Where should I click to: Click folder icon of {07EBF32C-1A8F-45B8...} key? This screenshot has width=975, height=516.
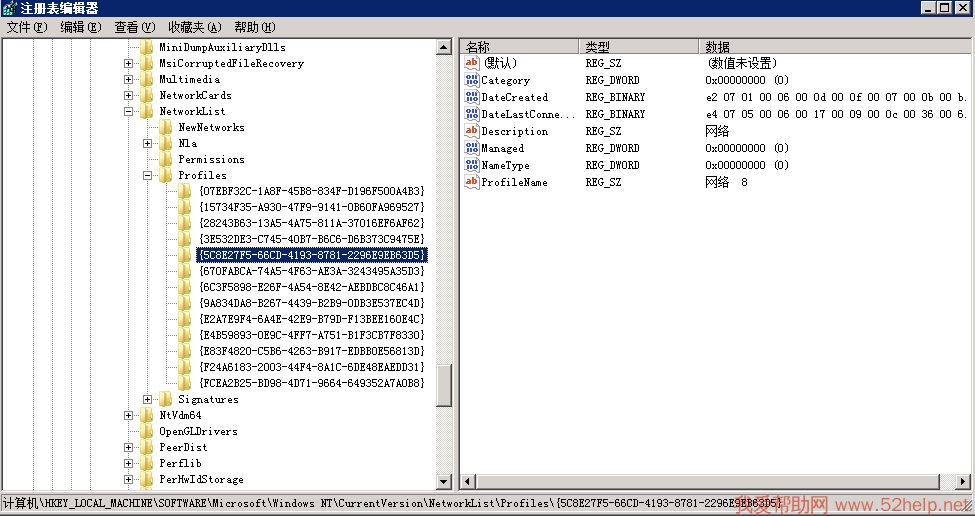click(x=185, y=191)
